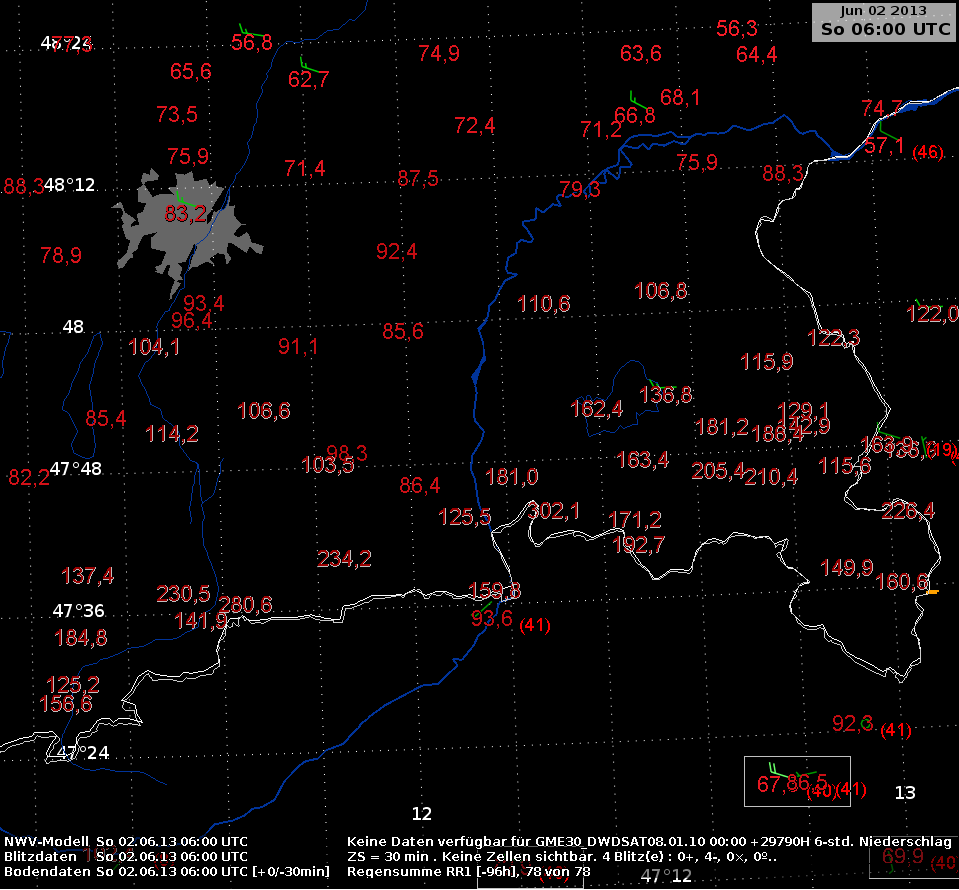This screenshot has width=959, height=890.
Task: Select the green wind barb above 57,1
Action: pos(886,131)
